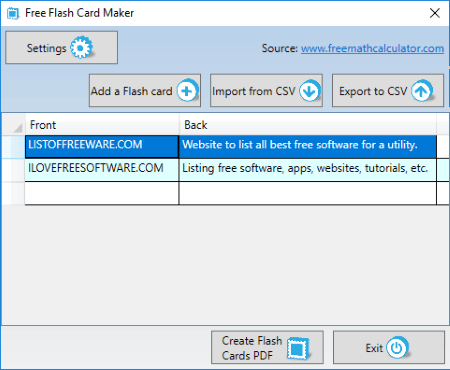The height and width of the screenshot is (370, 450).
Task: Click the 'Add a Flash card' label
Action: coord(131,91)
